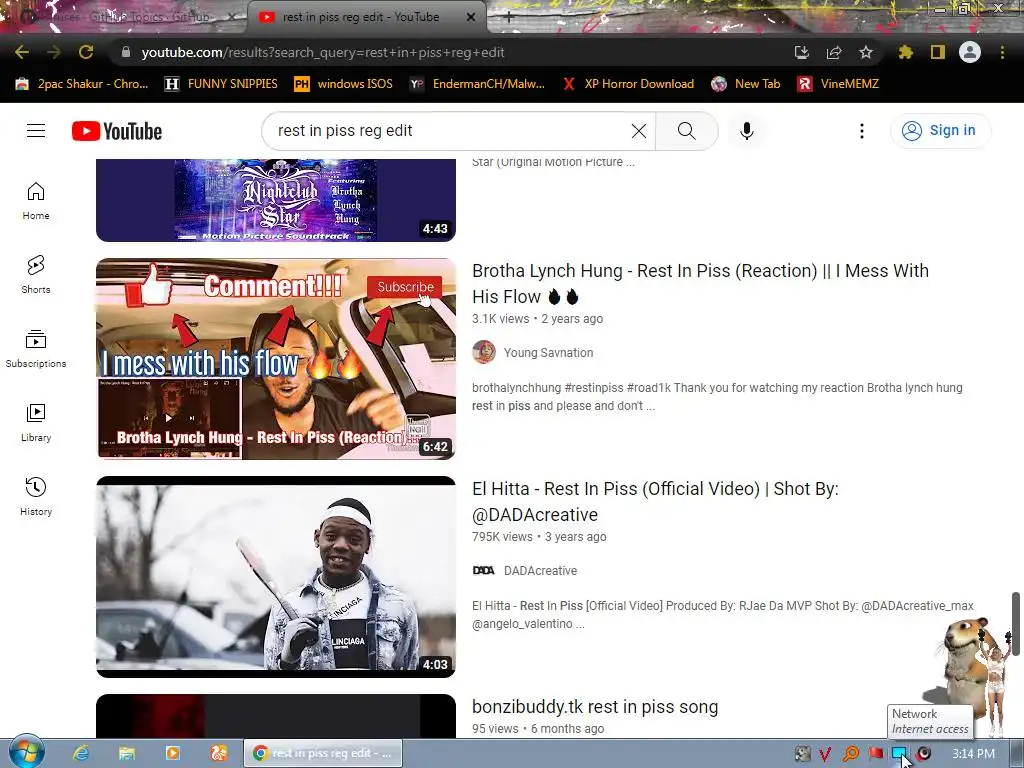This screenshot has width=1024, height=768.
Task: Open the Brotha Lynch Hung Rest In Piss Reaction title
Action: tap(700, 283)
